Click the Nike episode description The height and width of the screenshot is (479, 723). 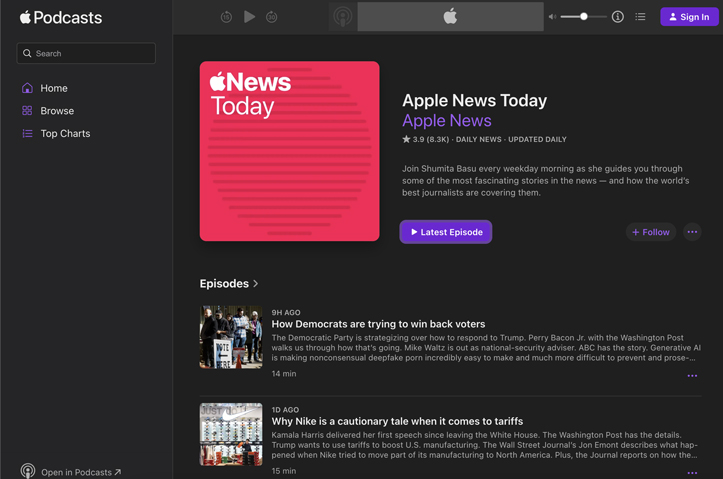click(485, 445)
